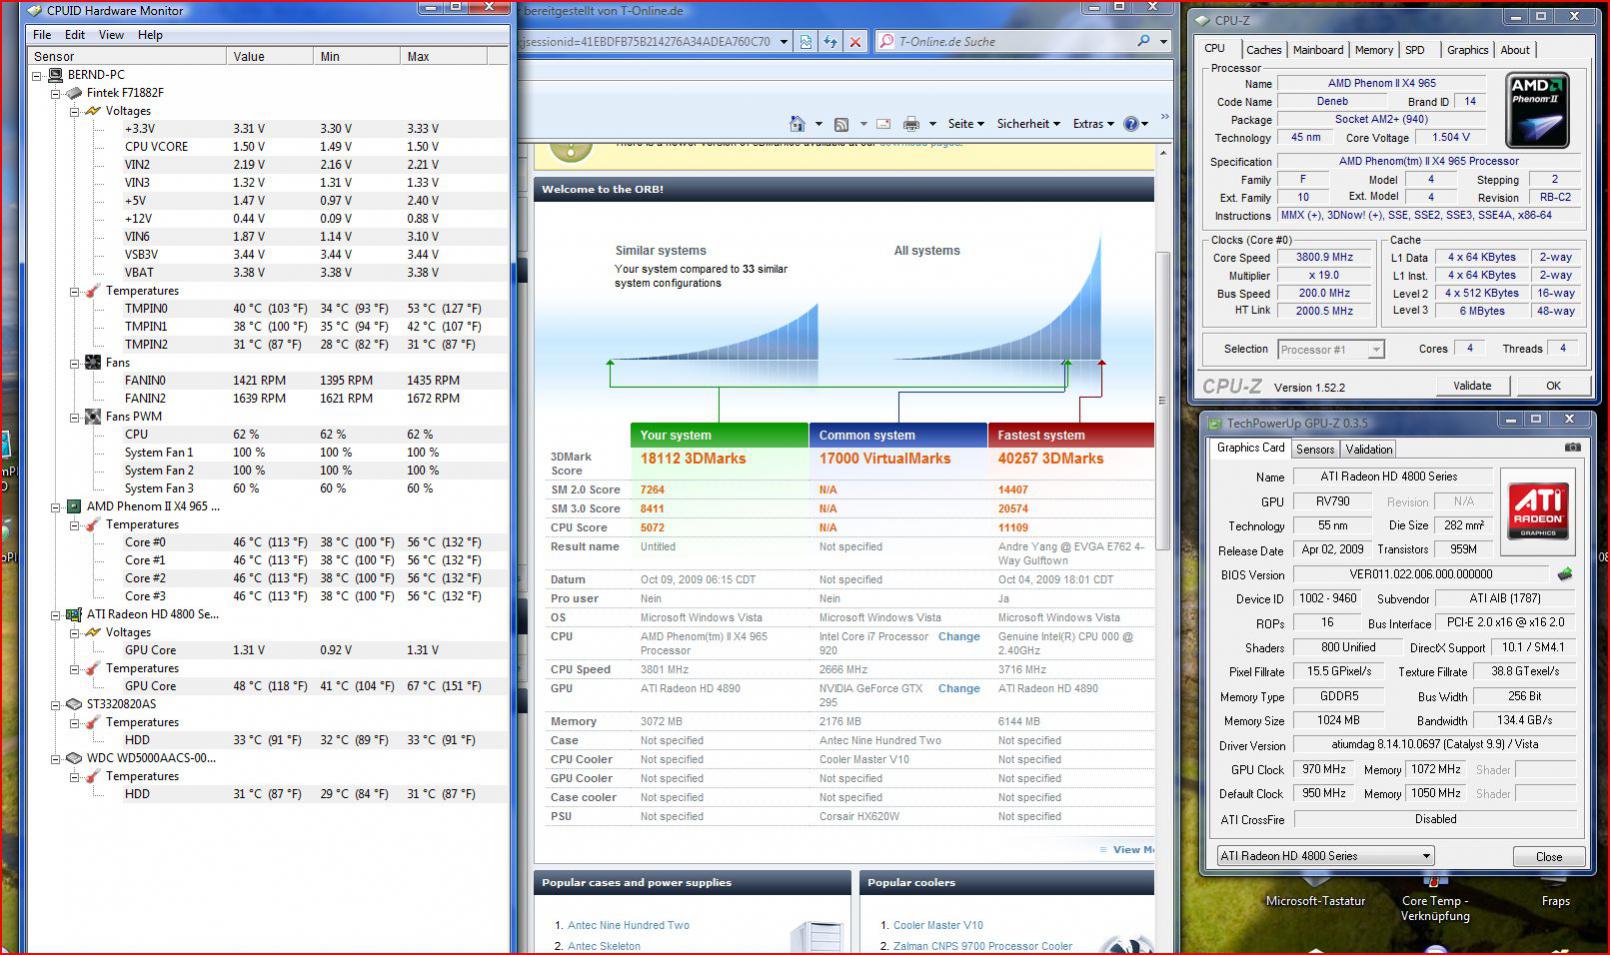Open the Core Temp desktop shortcut
This screenshot has height=955, width=1610.
(1435, 899)
